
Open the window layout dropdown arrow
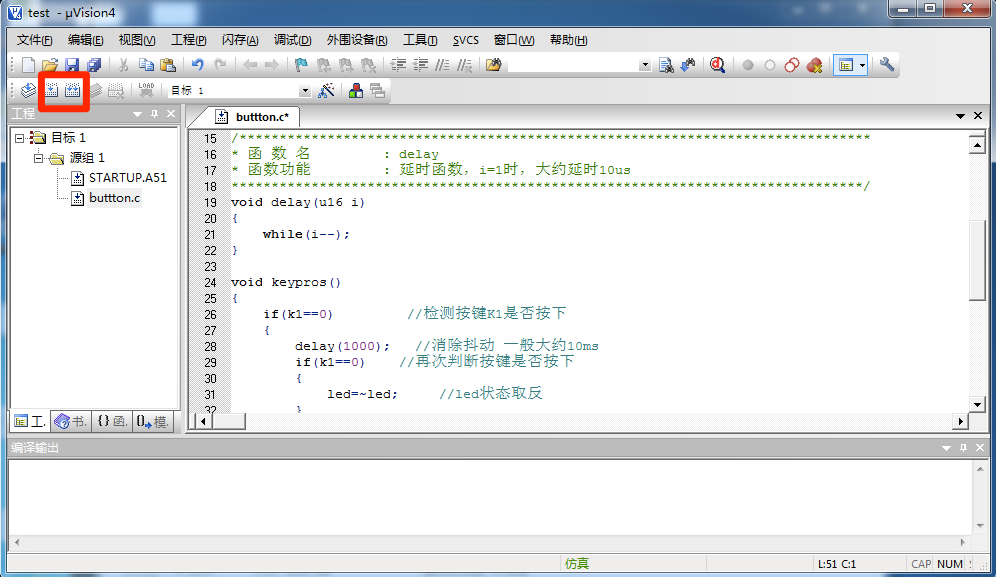[x=862, y=65]
